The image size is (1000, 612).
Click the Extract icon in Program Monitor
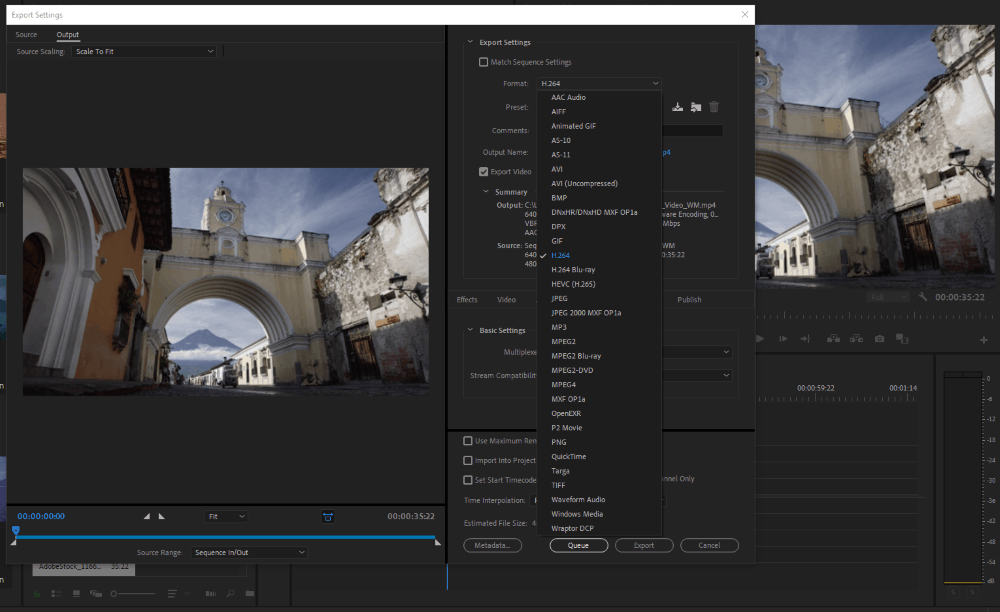(857, 339)
